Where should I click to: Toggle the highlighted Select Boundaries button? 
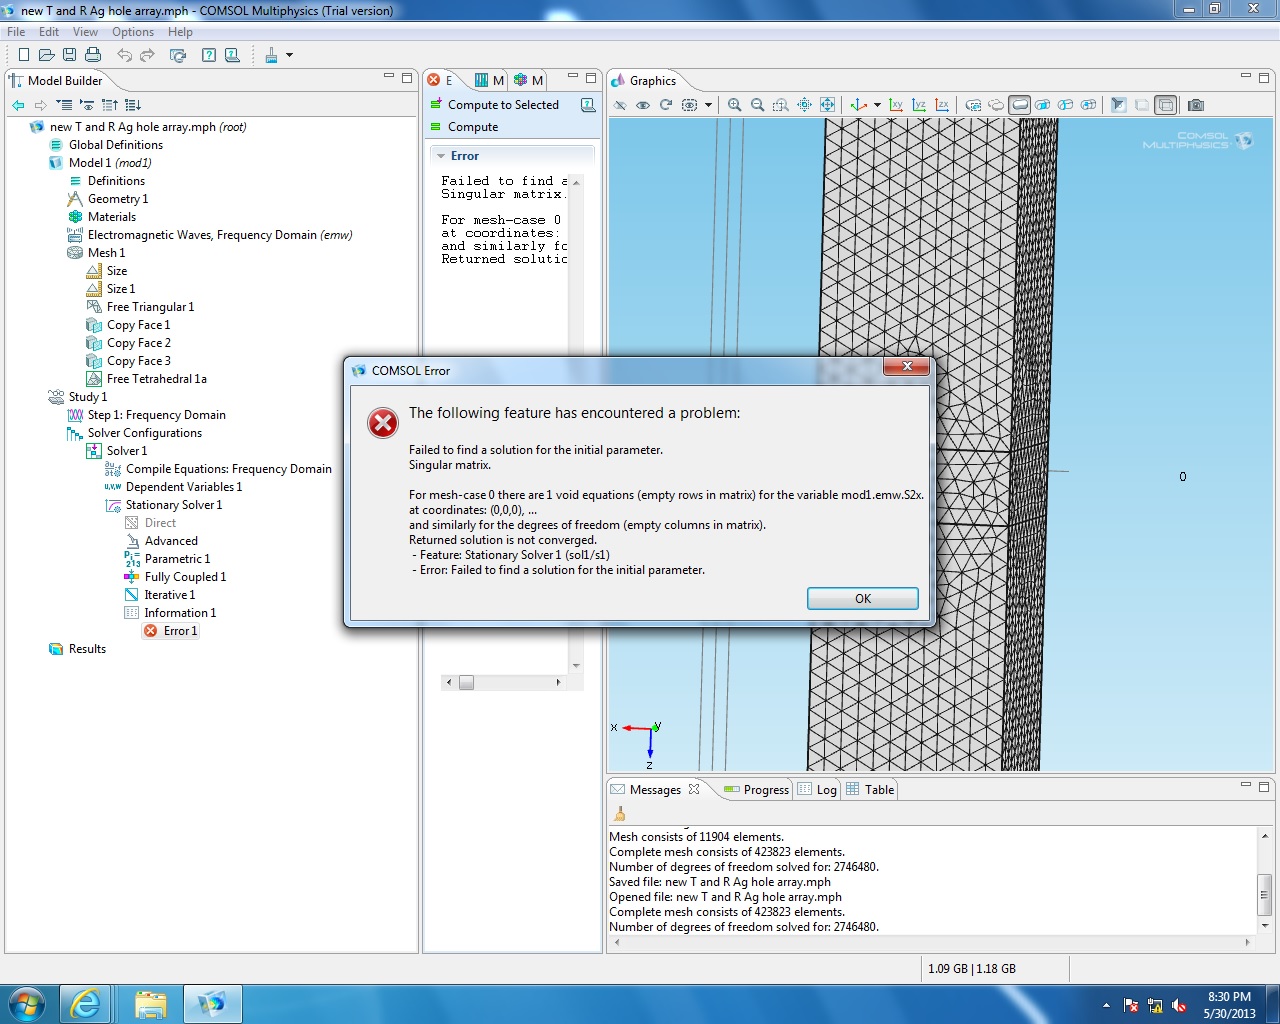click(x=1020, y=105)
